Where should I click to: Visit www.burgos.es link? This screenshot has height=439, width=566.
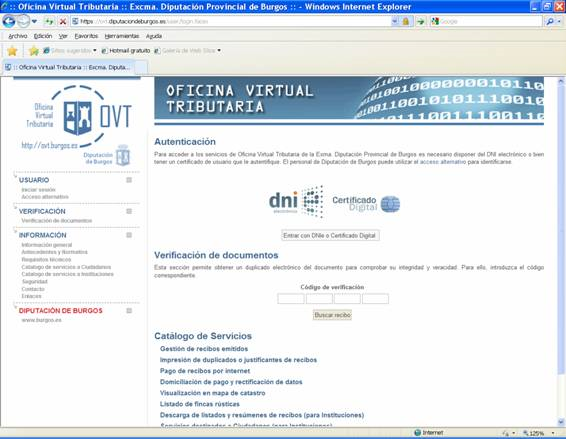[41, 320]
